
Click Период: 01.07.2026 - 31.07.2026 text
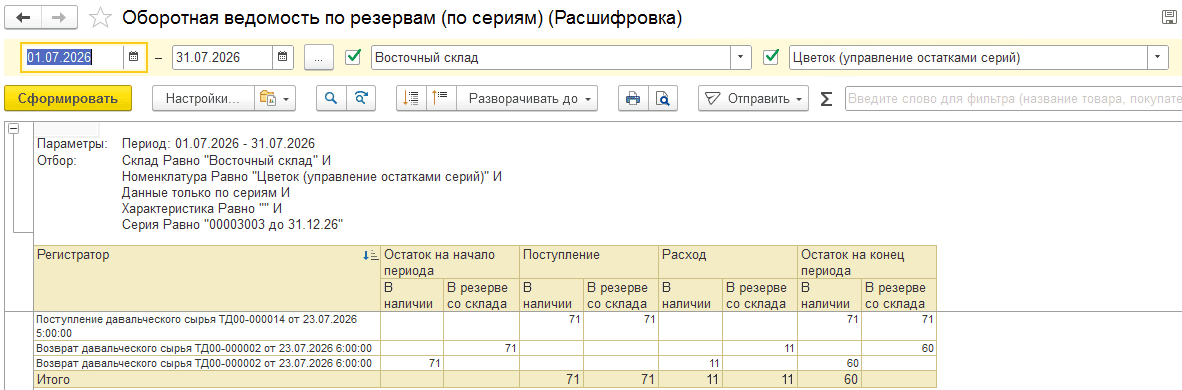[218, 143]
